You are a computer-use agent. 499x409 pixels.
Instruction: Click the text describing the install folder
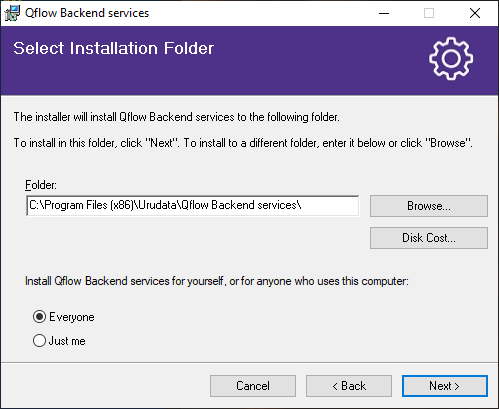tap(177, 117)
